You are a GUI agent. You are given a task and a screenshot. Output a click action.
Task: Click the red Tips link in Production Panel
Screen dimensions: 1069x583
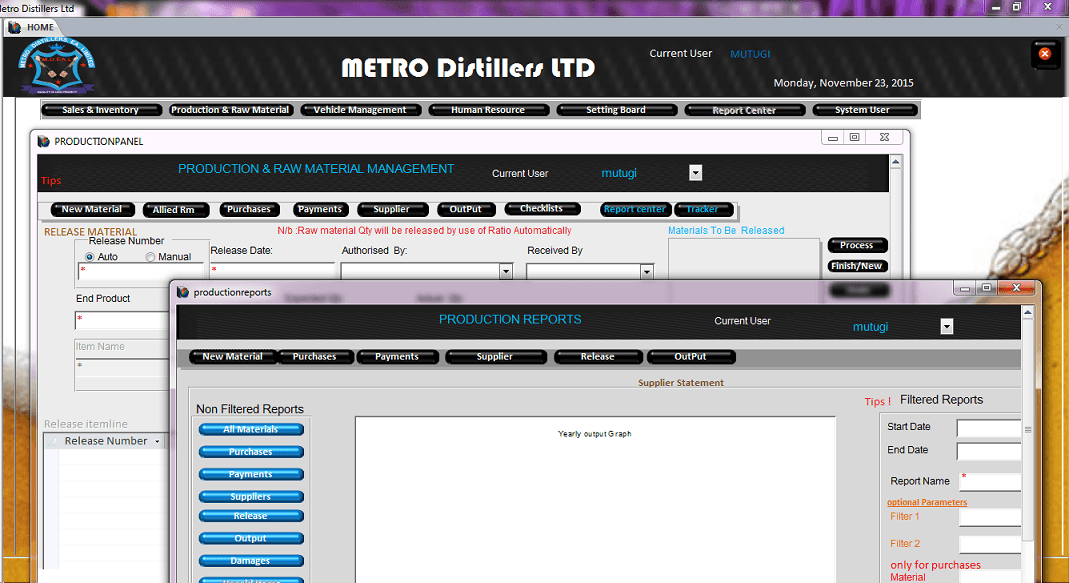[x=51, y=181]
